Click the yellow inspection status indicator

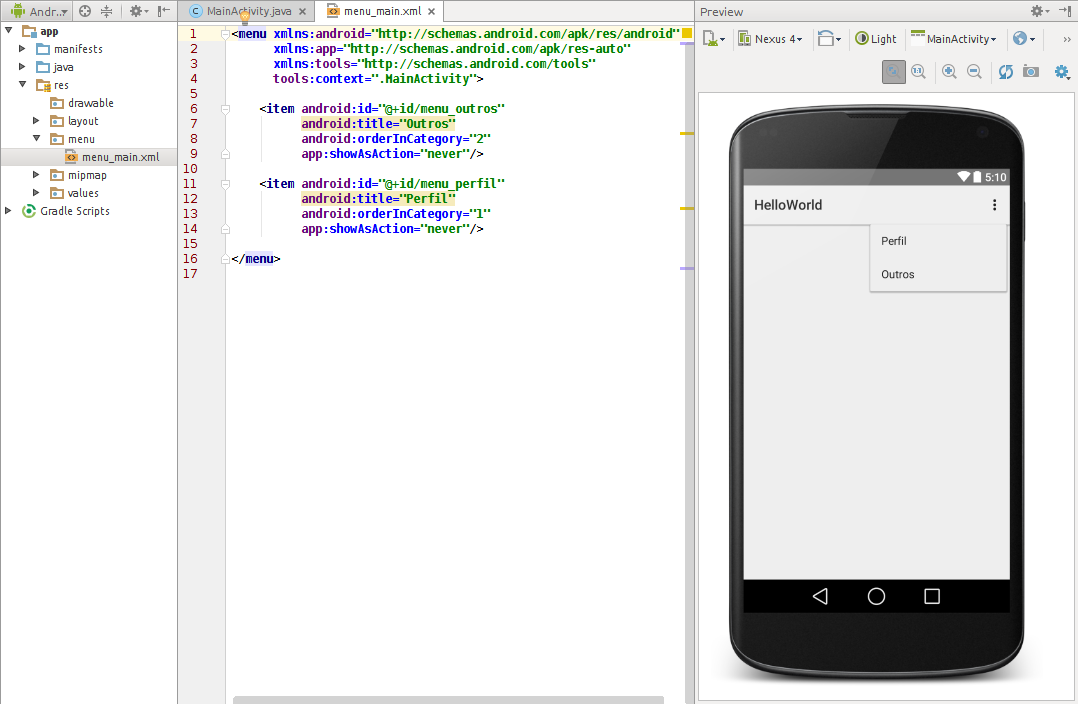pos(687,33)
